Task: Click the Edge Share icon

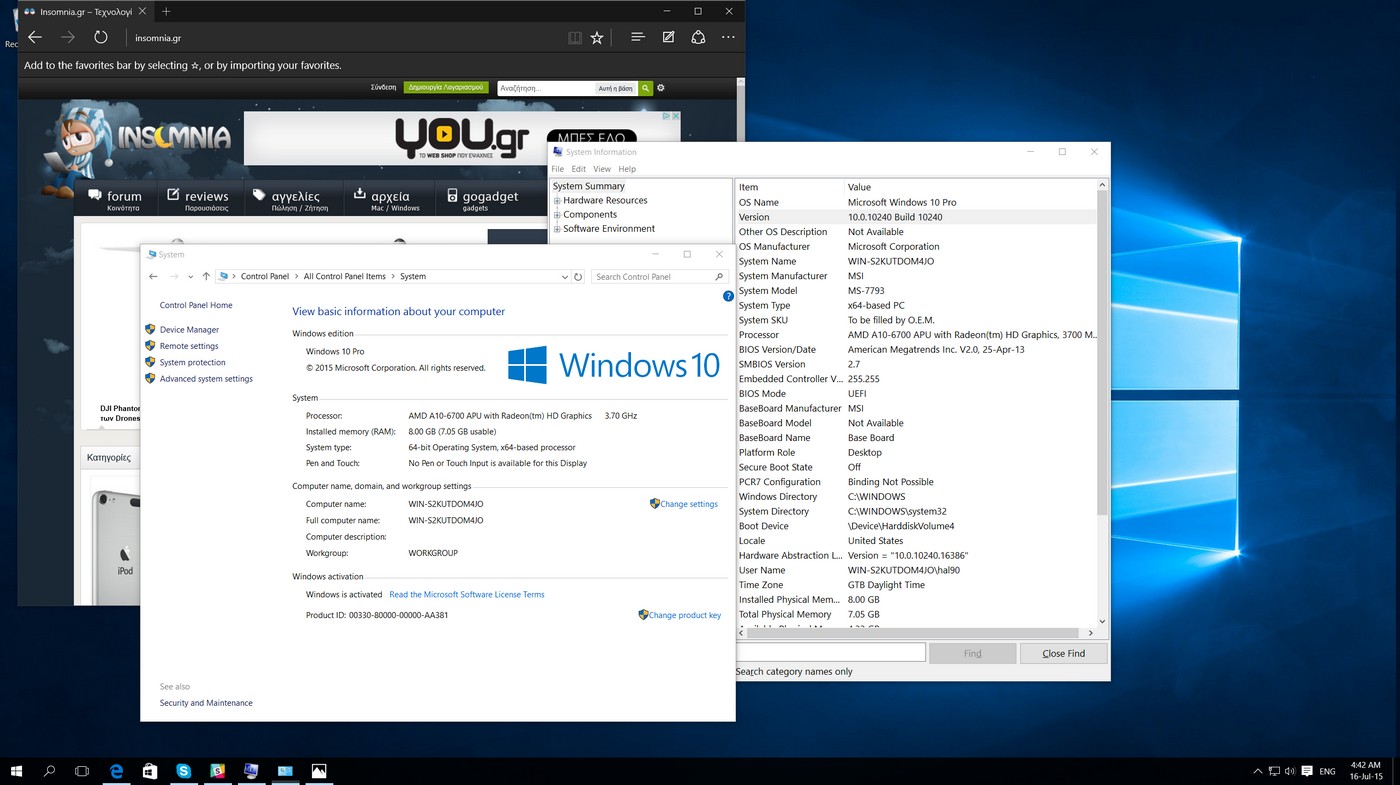Action: coord(698,37)
